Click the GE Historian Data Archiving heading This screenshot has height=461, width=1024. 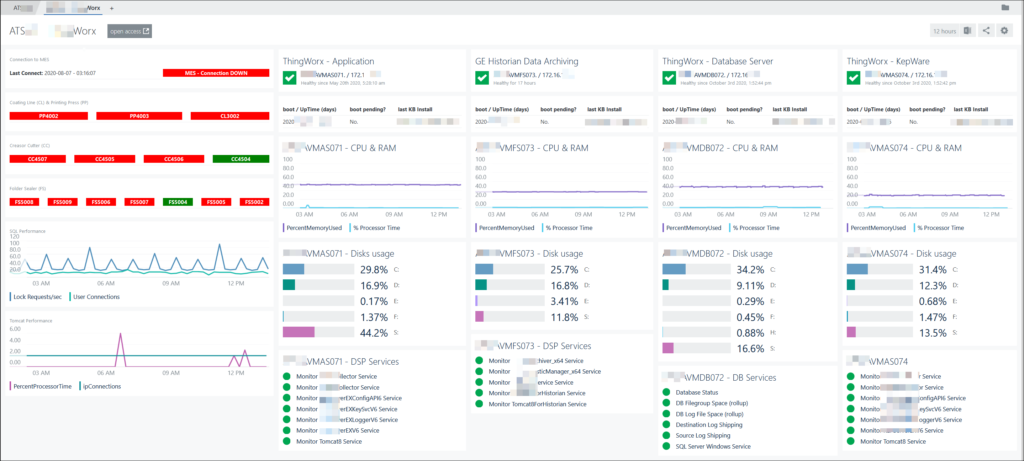[x=526, y=61]
